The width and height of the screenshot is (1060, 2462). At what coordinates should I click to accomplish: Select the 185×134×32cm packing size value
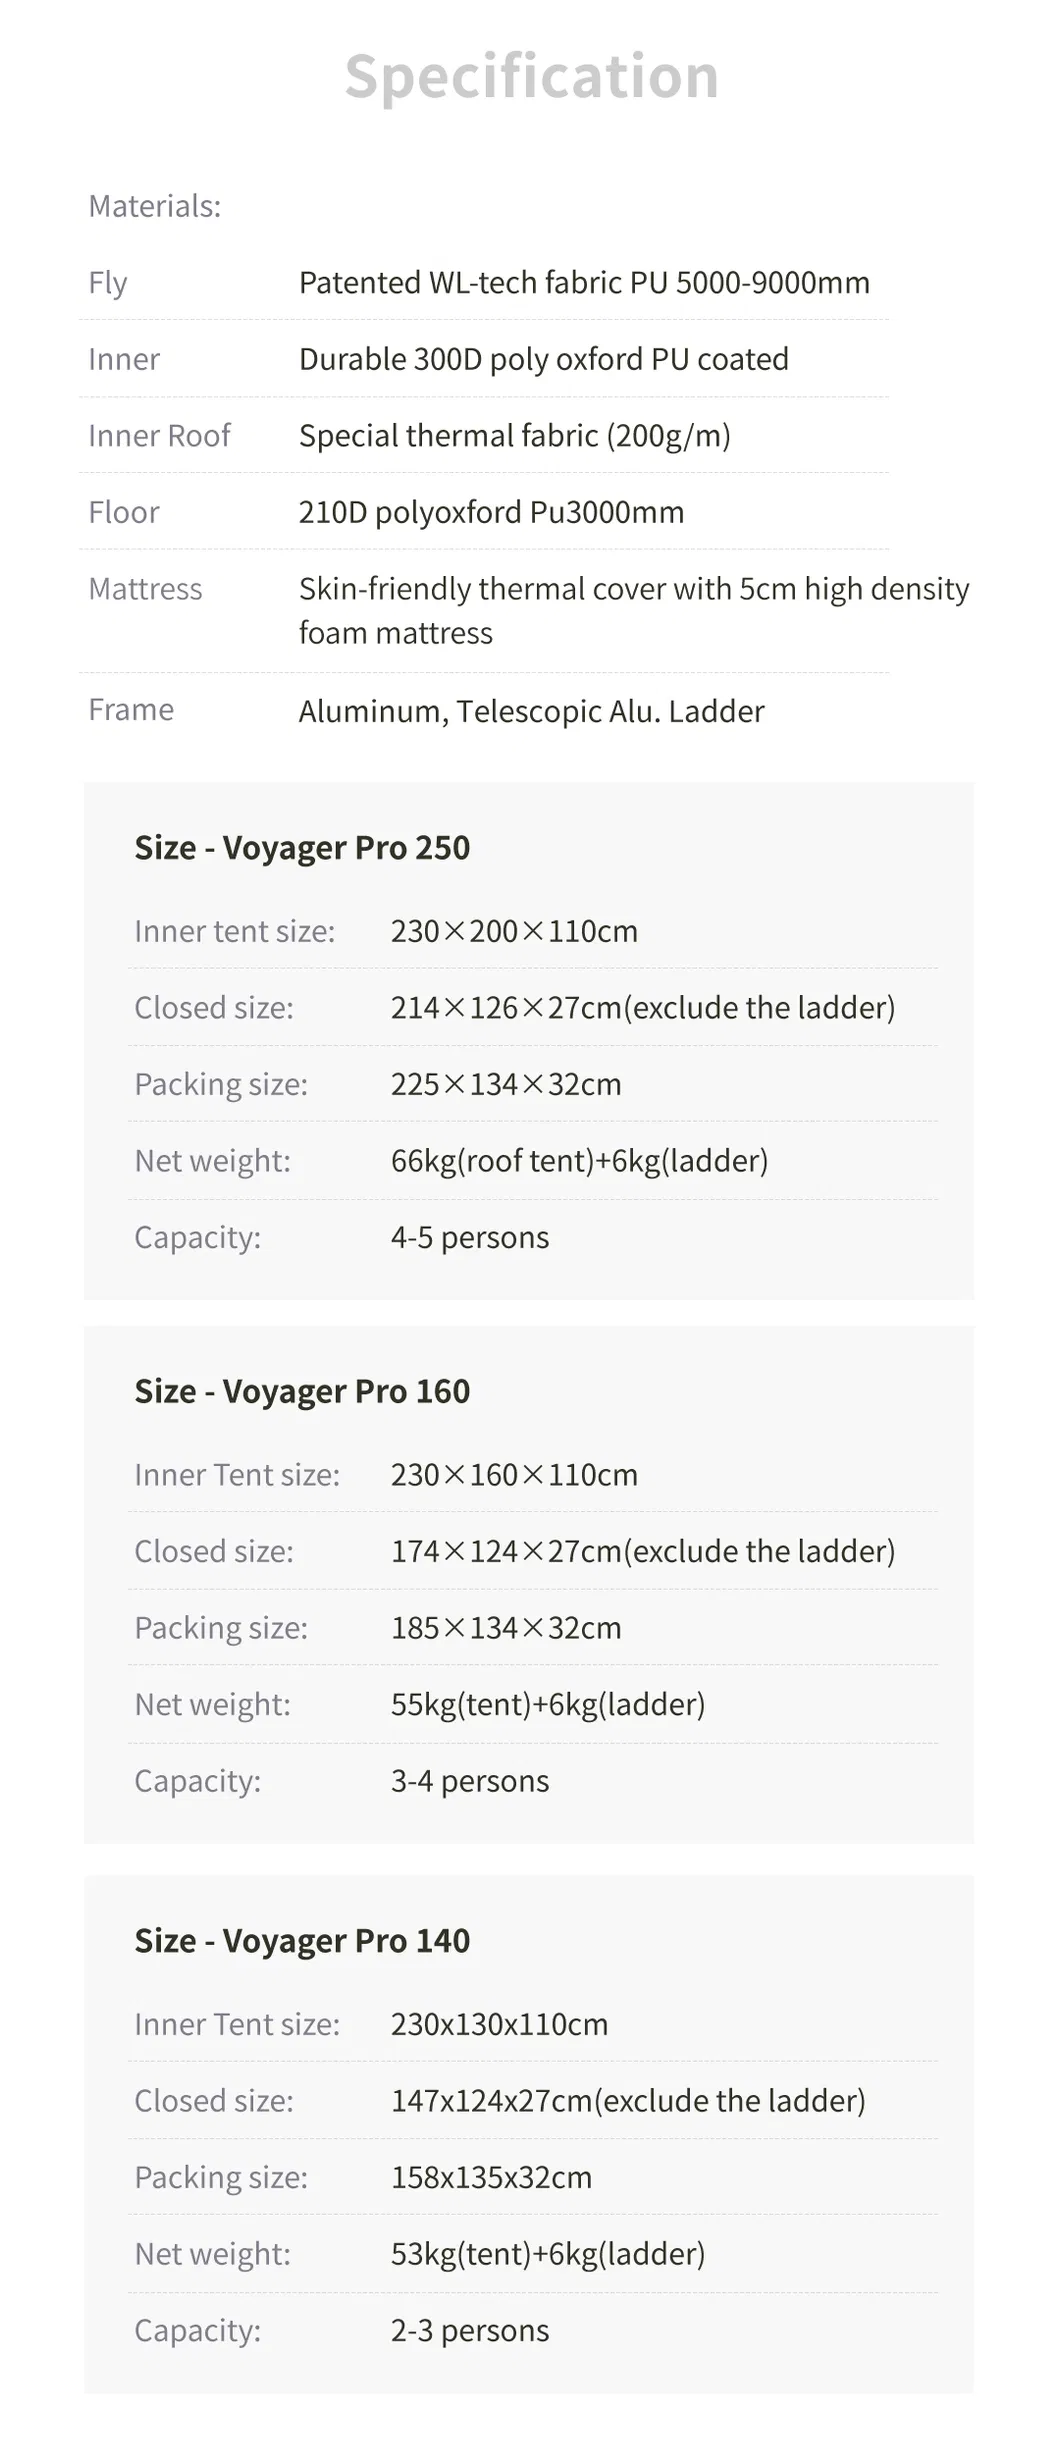(506, 1628)
